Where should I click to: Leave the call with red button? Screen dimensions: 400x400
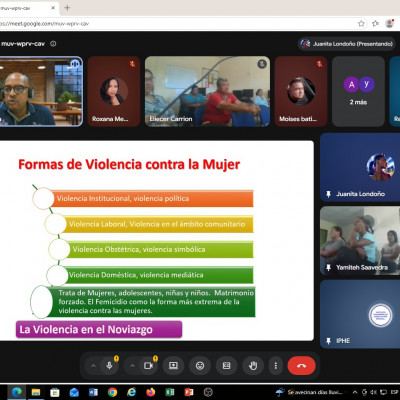(x=301, y=366)
